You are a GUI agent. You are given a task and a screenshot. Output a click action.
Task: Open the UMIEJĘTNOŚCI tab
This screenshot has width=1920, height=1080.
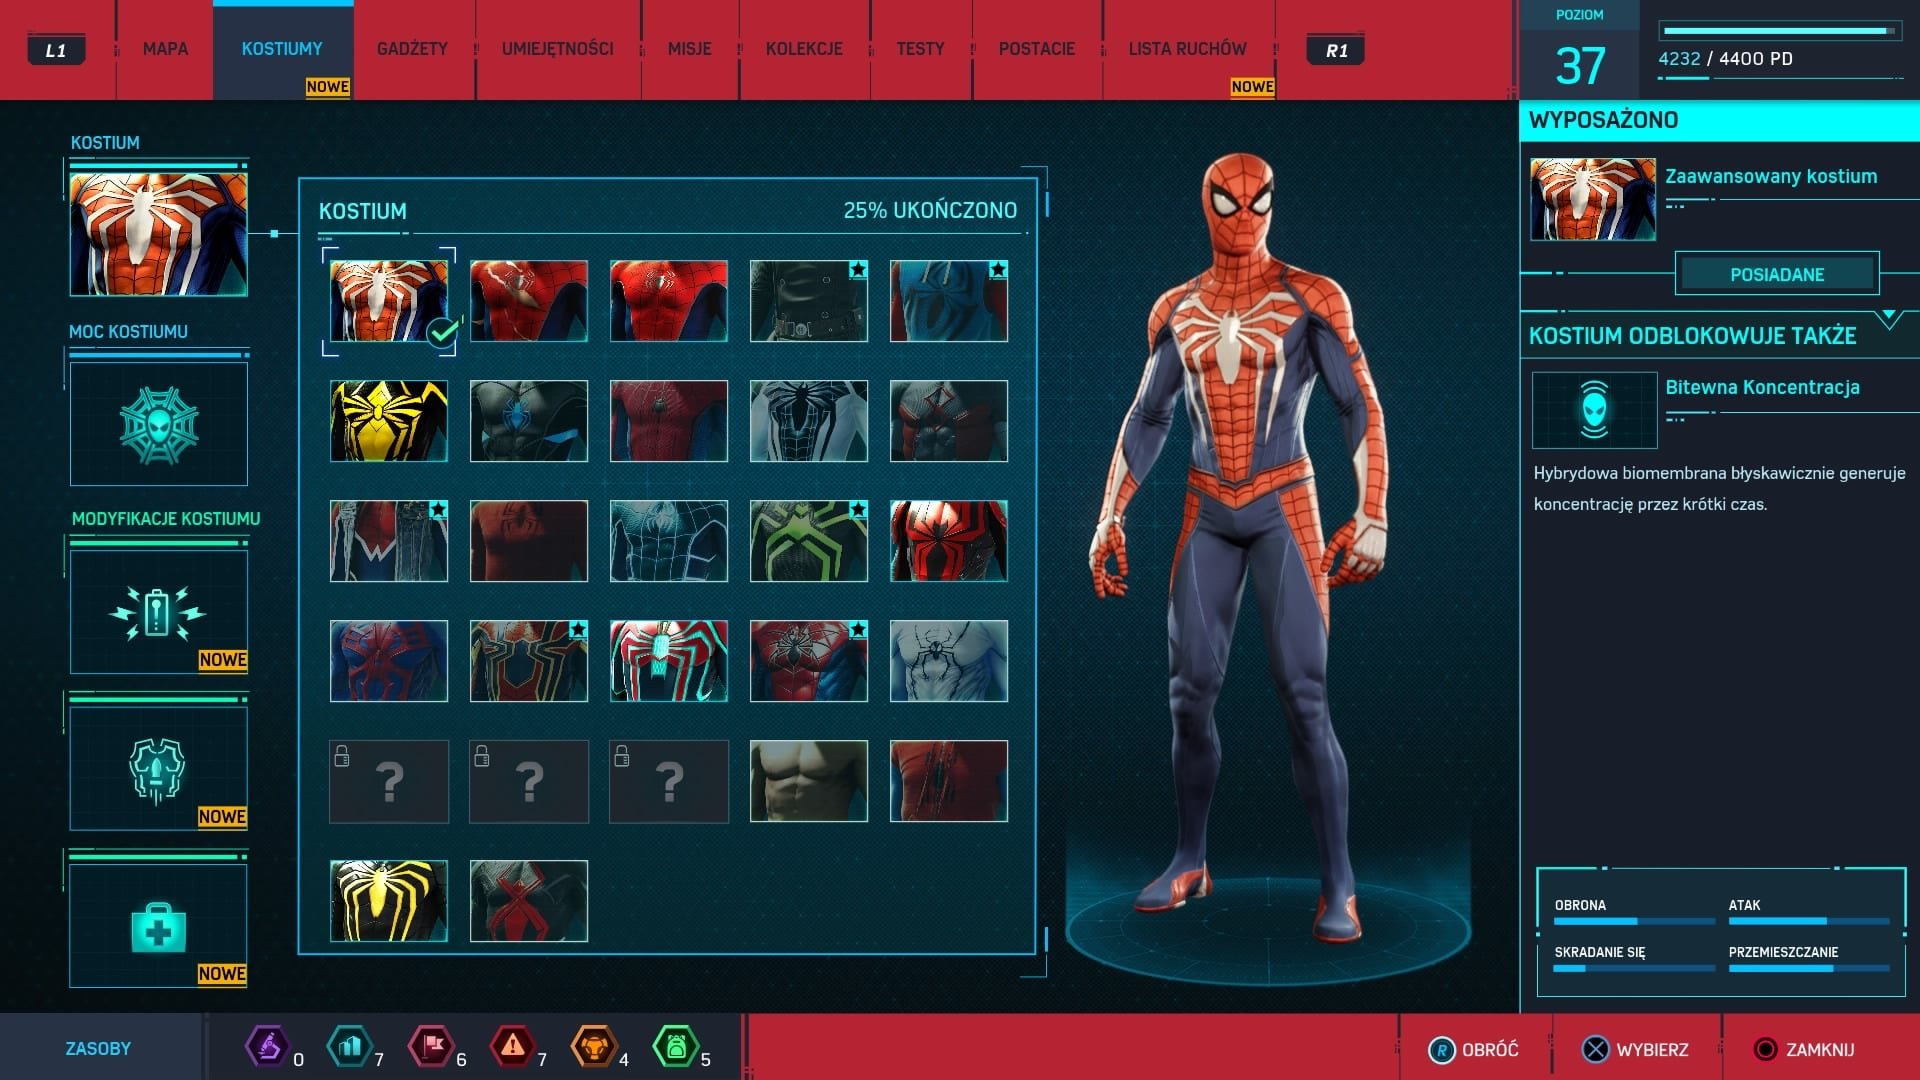click(557, 49)
